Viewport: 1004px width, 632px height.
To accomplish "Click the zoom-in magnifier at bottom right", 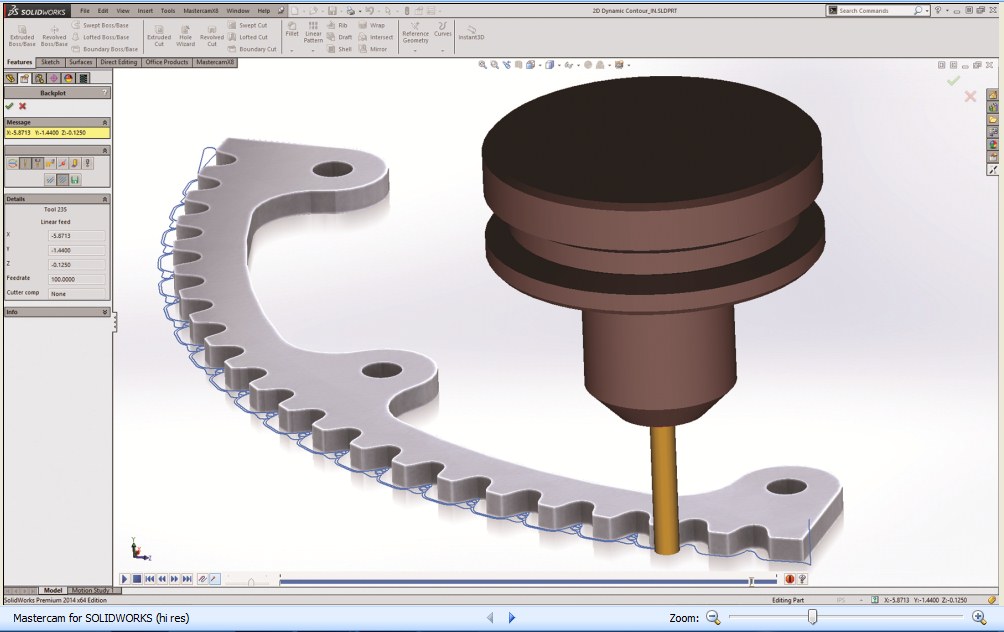I will point(978,617).
